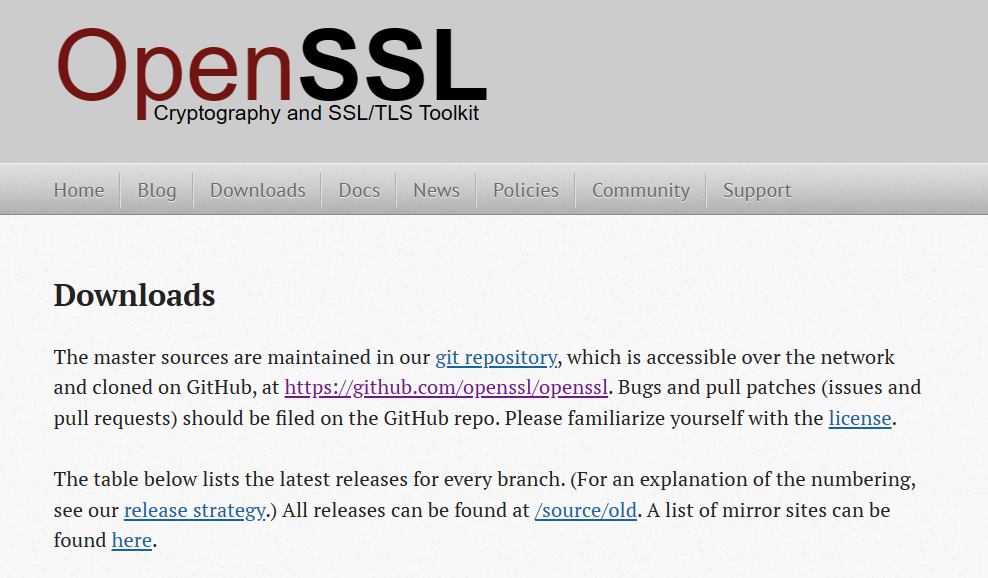Open the /source/old link
Image resolution: width=988 pixels, height=578 pixels.
585,511
